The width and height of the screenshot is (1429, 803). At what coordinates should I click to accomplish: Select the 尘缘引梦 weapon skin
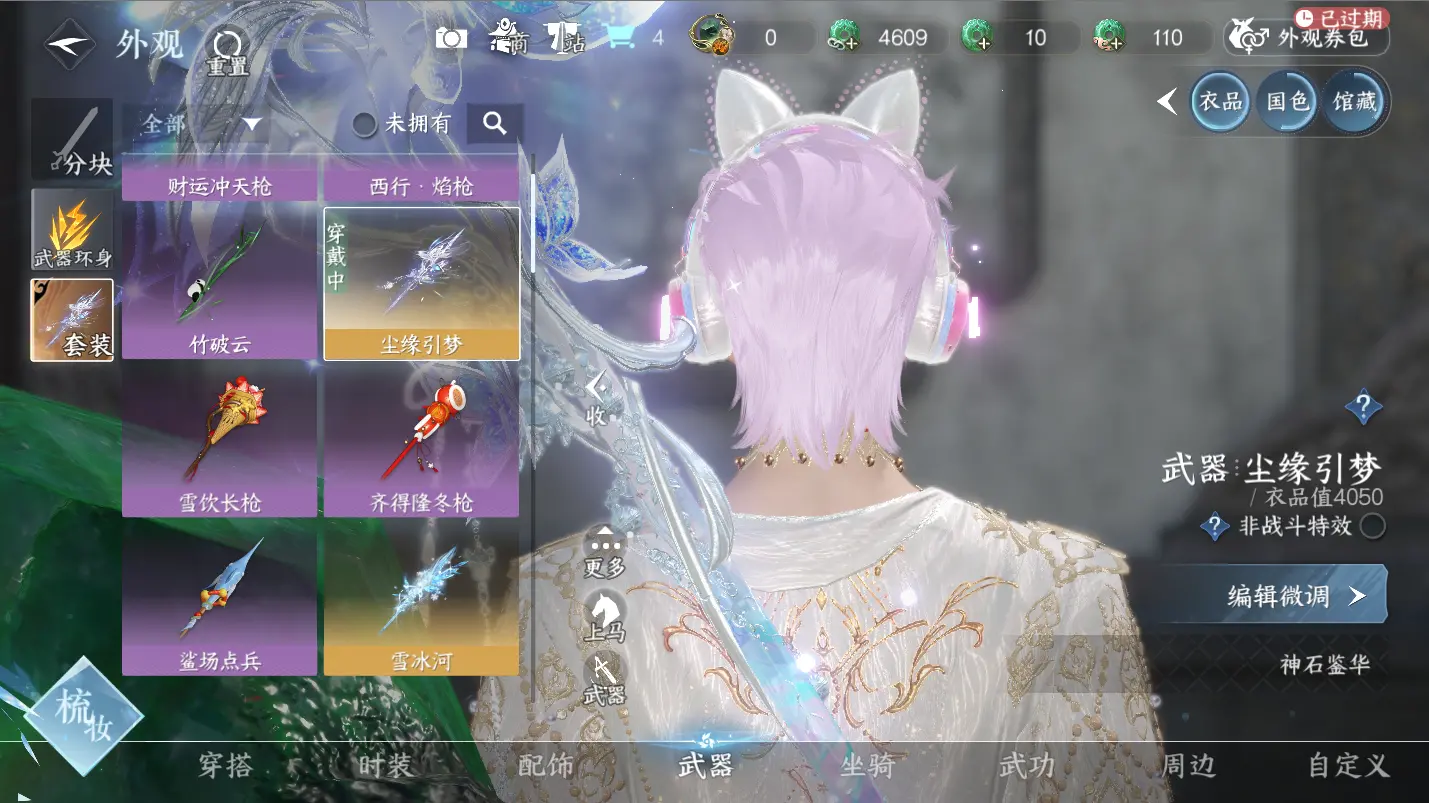point(421,283)
